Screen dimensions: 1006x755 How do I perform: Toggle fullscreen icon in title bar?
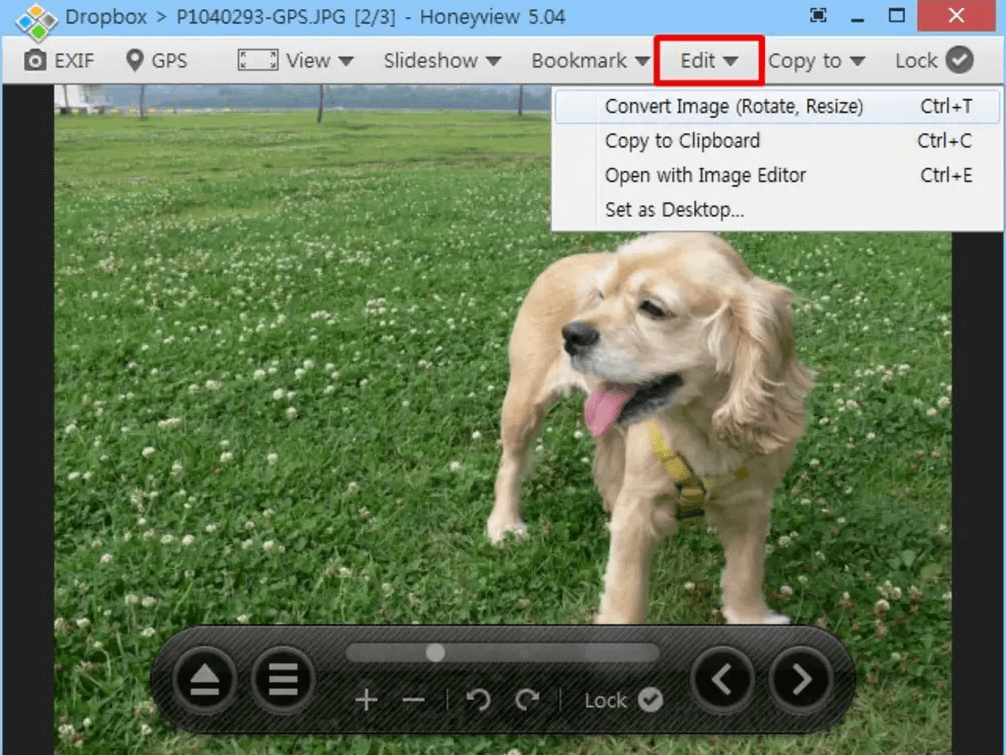[x=818, y=16]
